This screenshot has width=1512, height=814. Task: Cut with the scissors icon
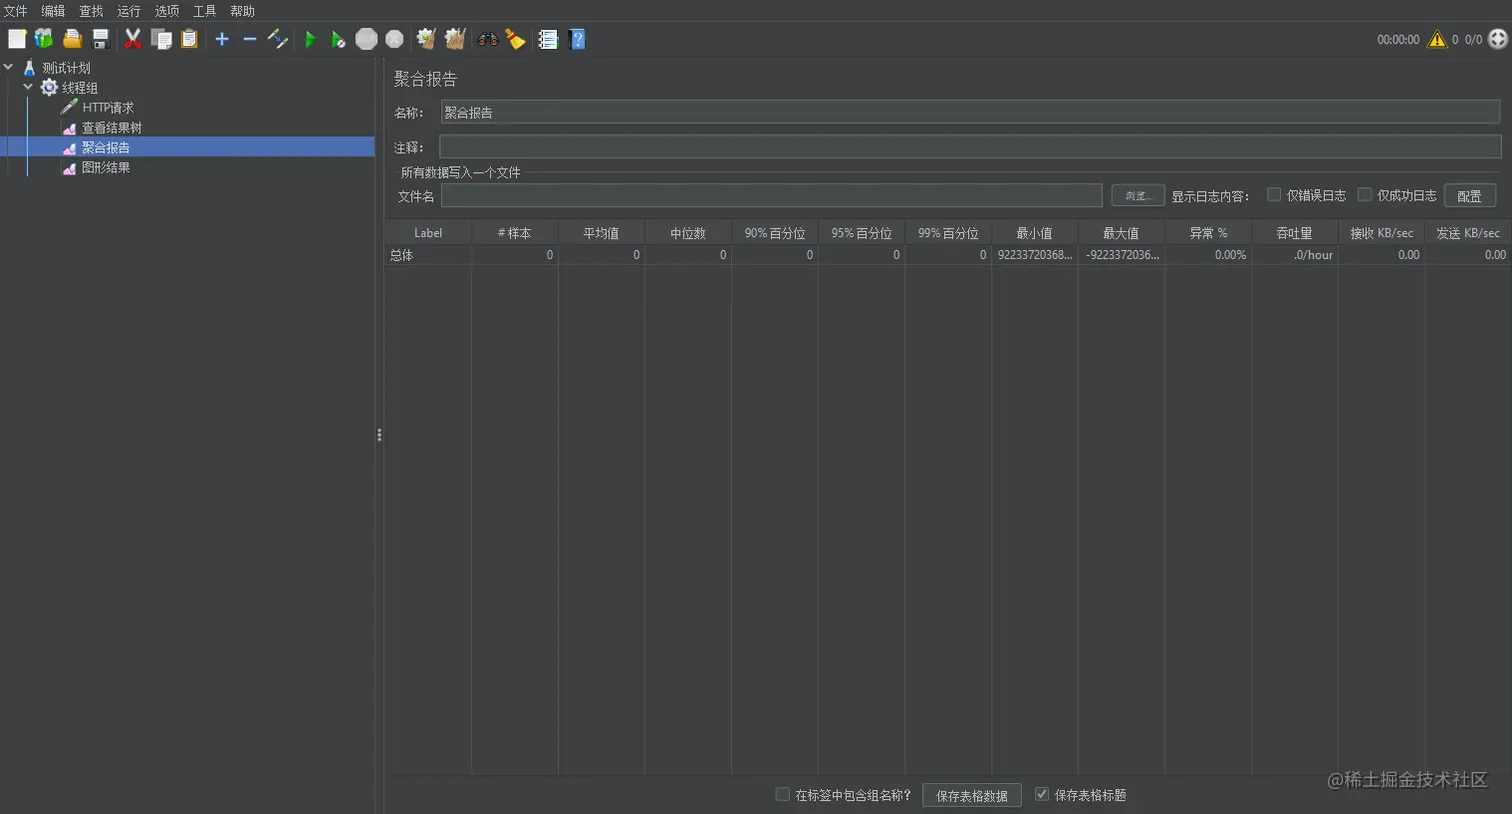click(x=132, y=39)
